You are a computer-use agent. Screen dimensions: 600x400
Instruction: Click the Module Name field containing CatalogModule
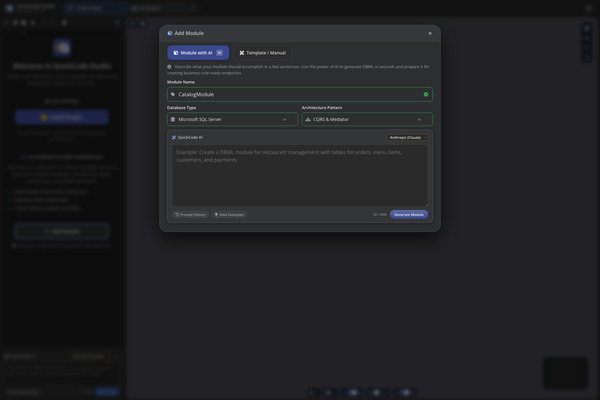click(x=300, y=95)
